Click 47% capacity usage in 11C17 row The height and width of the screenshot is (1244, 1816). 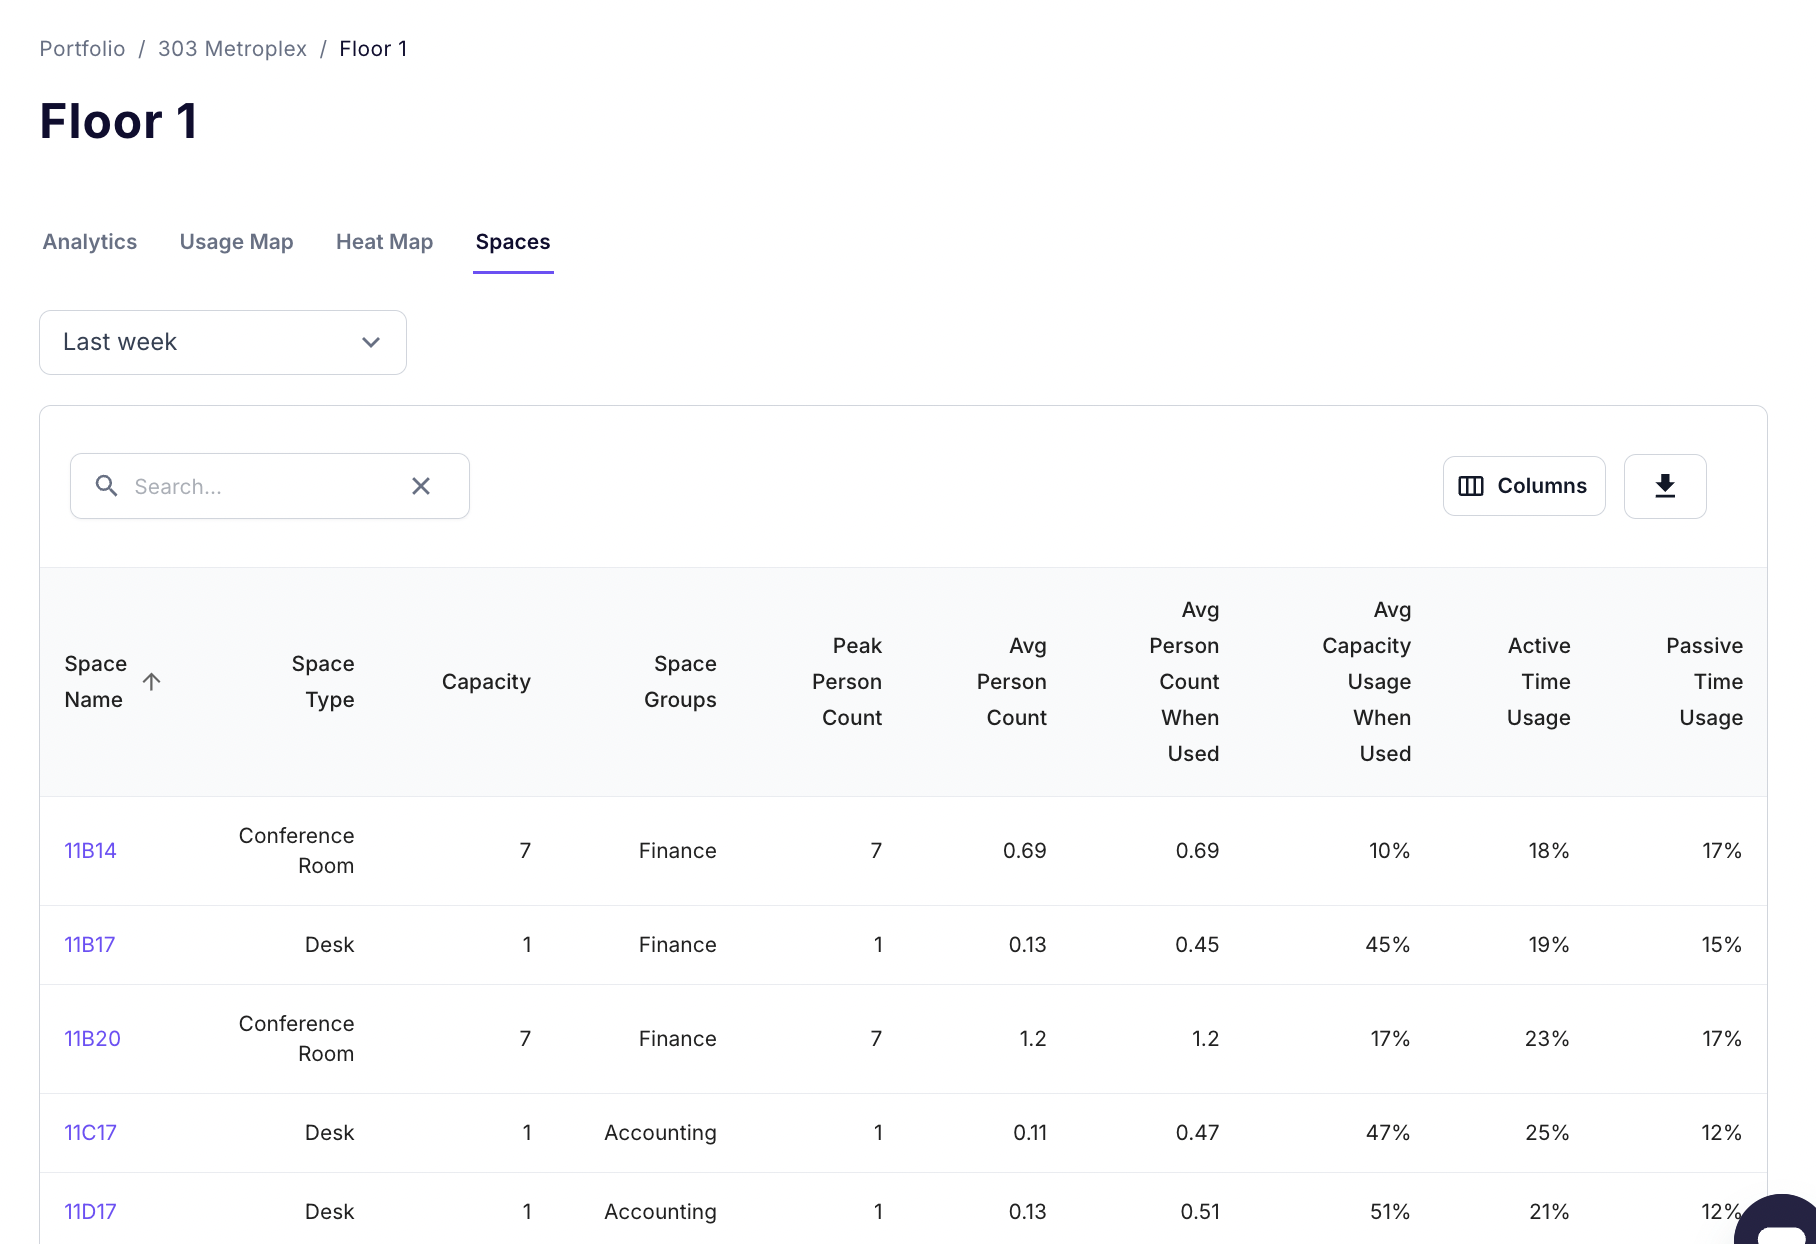click(1388, 1133)
